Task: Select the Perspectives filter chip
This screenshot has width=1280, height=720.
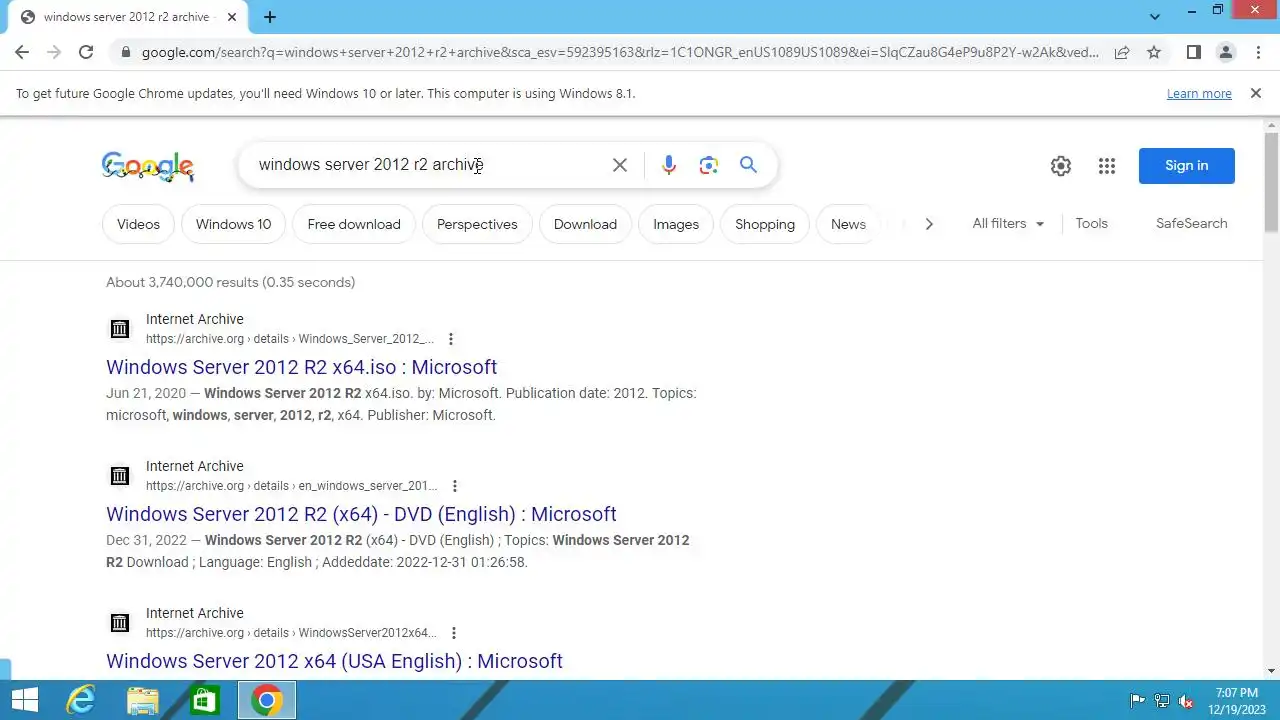Action: coord(477,224)
